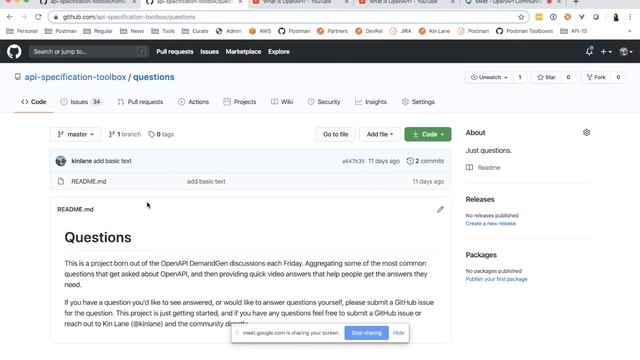Image resolution: width=640 pixels, height=360 pixels.
Task: Click Go to file button
Action: (x=336, y=134)
